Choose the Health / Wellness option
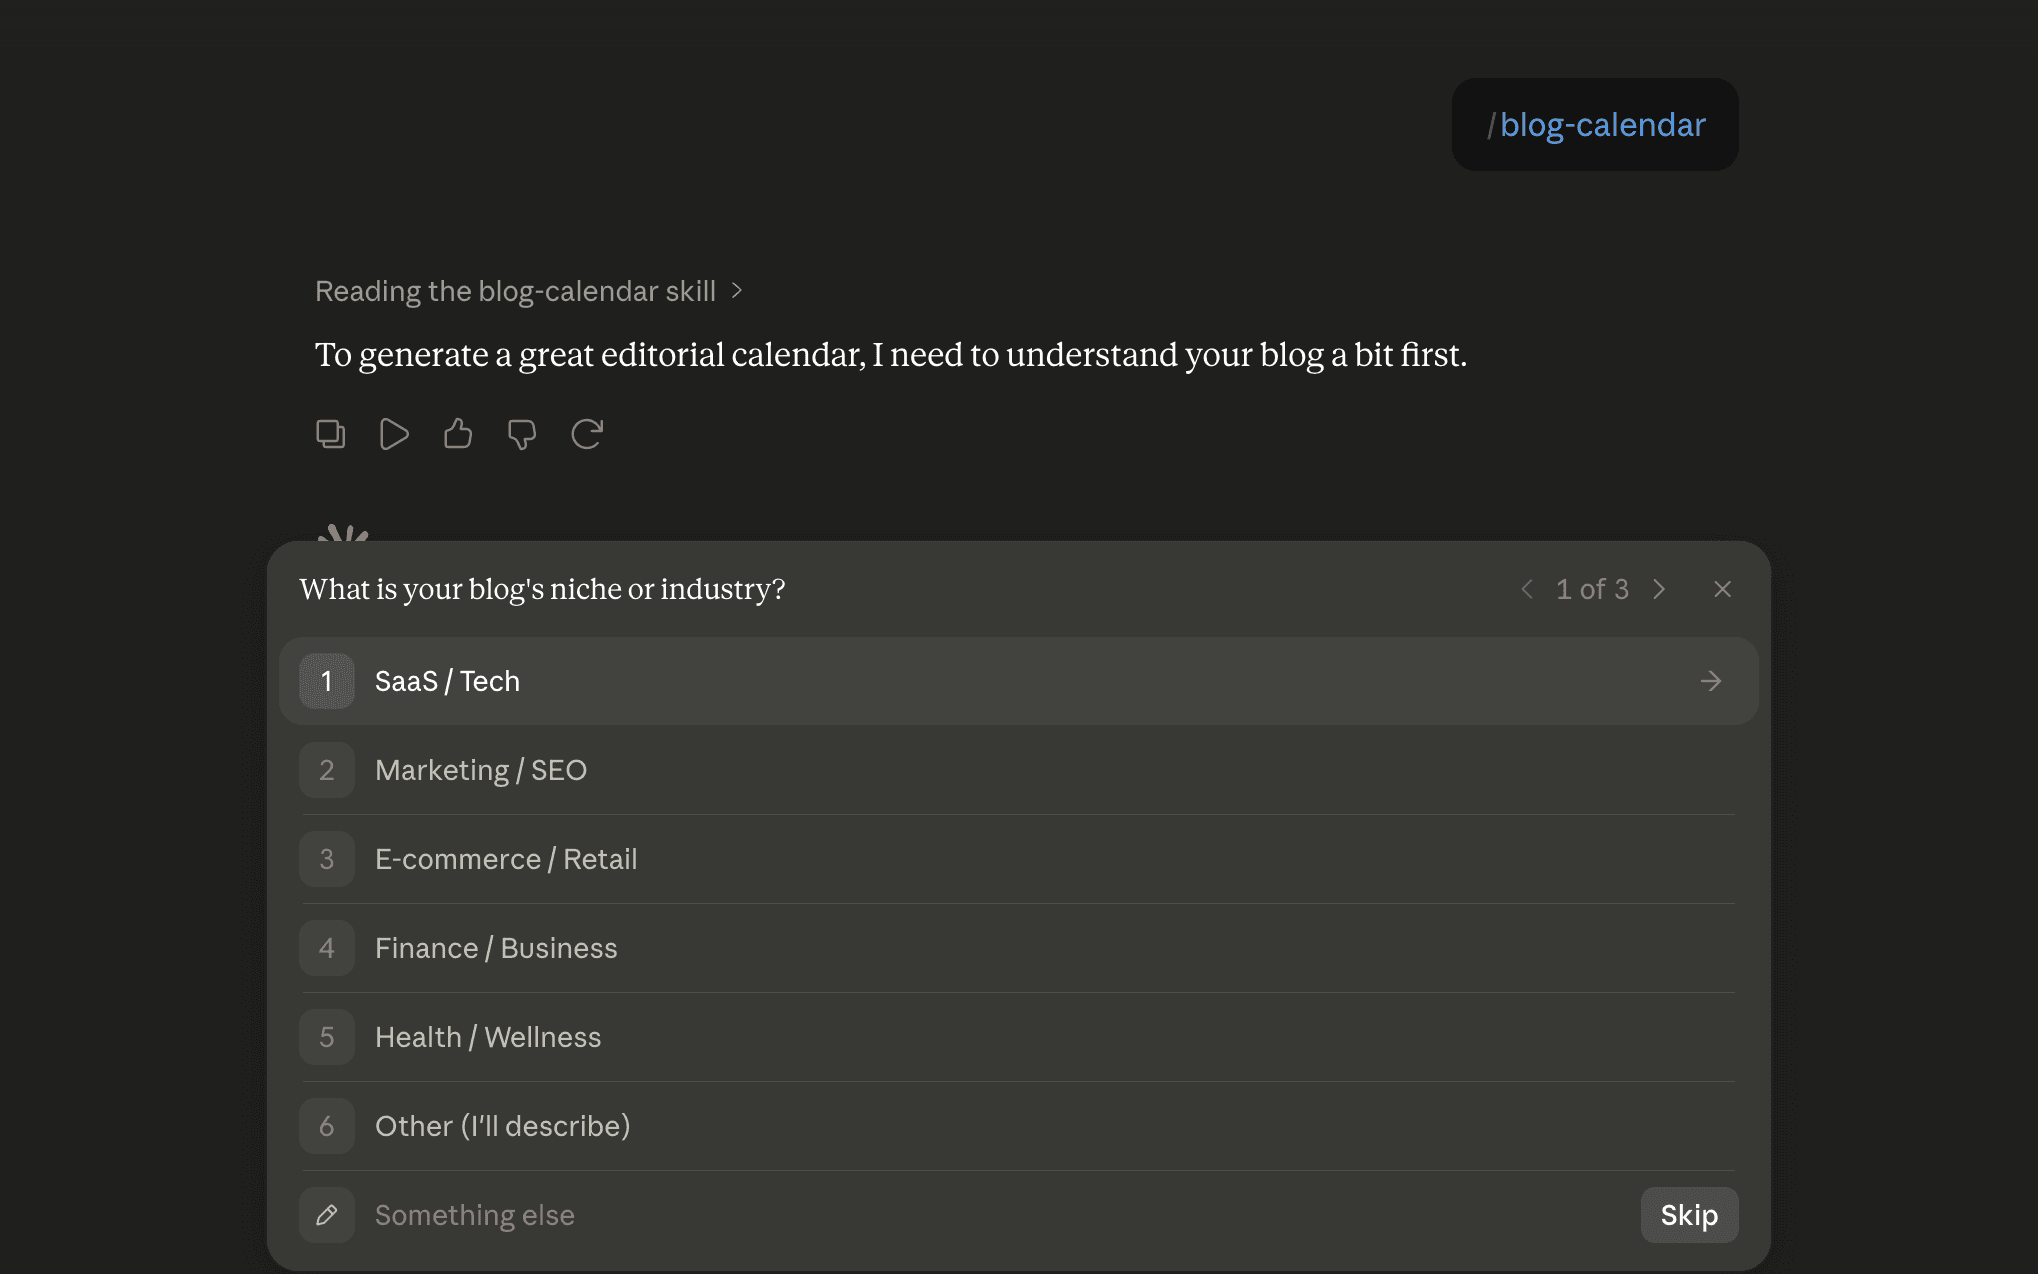This screenshot has width=2038, height=1274. click(x=1018, y=1037)
